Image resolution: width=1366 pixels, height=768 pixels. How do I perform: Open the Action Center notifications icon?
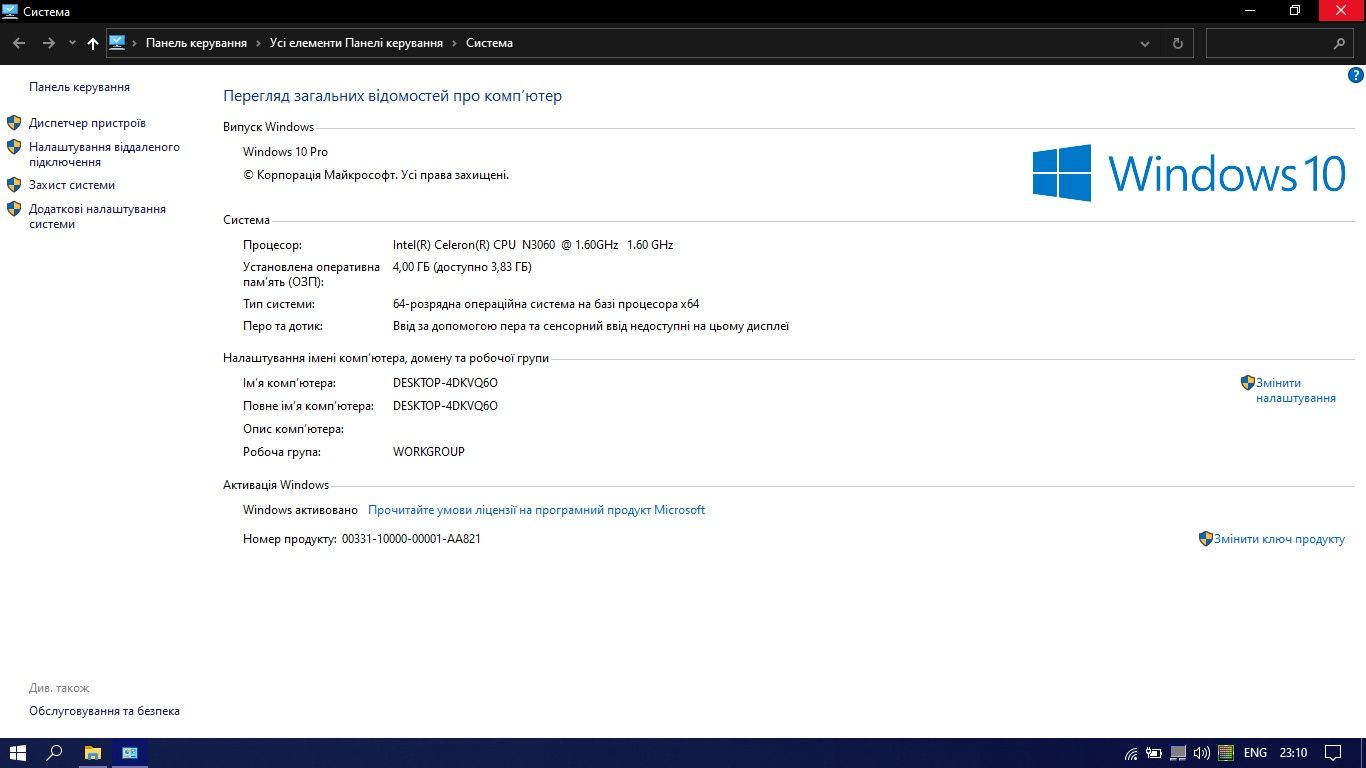click(1333, 753)
